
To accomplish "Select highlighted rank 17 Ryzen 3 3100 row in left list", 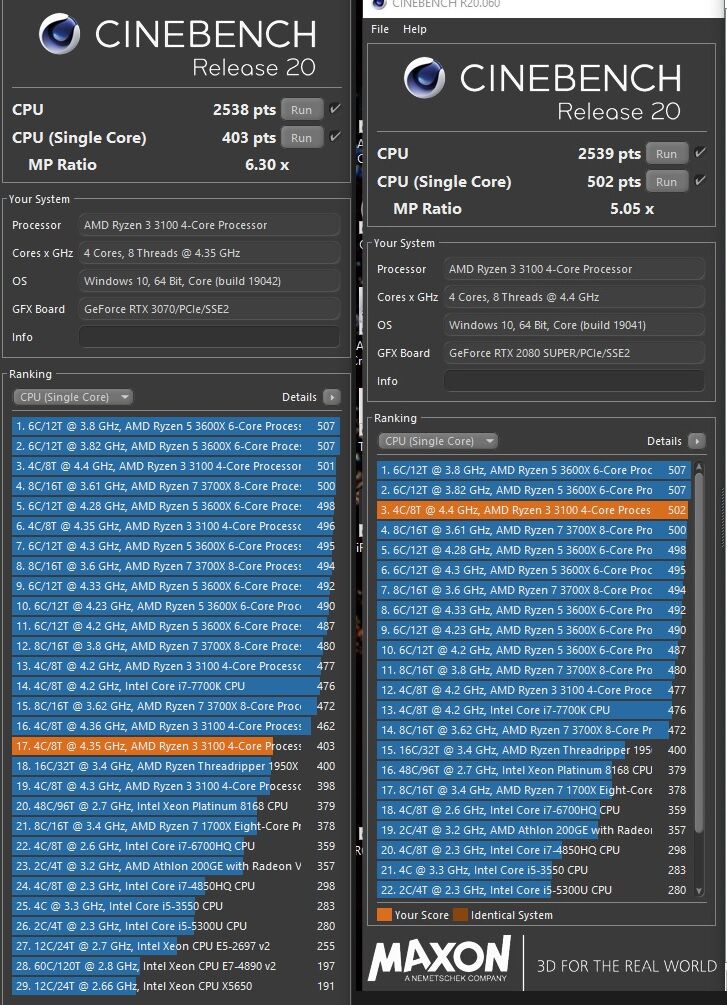I will [x=175, y=746].
